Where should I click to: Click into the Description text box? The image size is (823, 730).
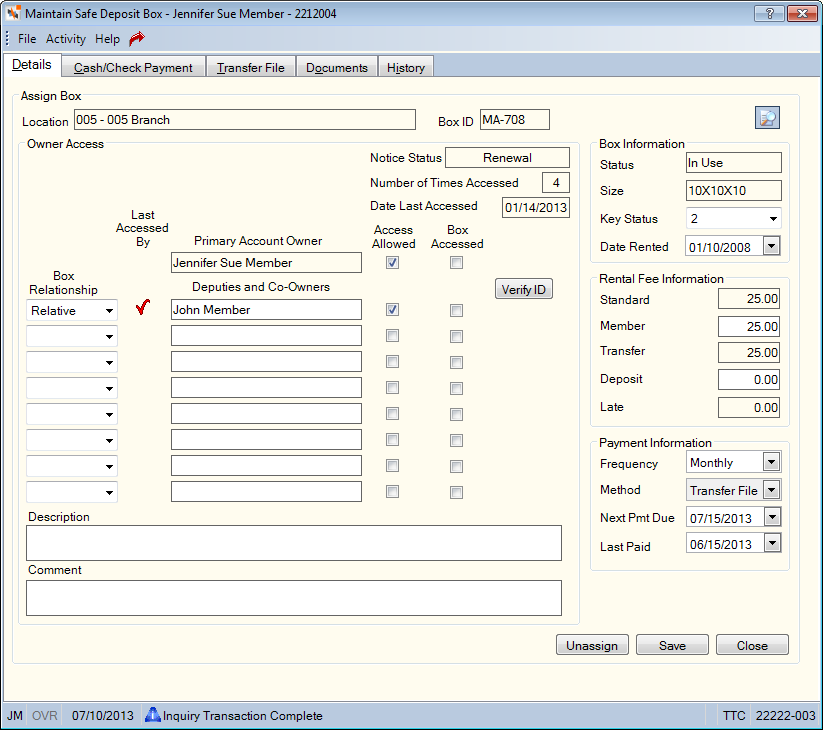(x=294, y=543)
